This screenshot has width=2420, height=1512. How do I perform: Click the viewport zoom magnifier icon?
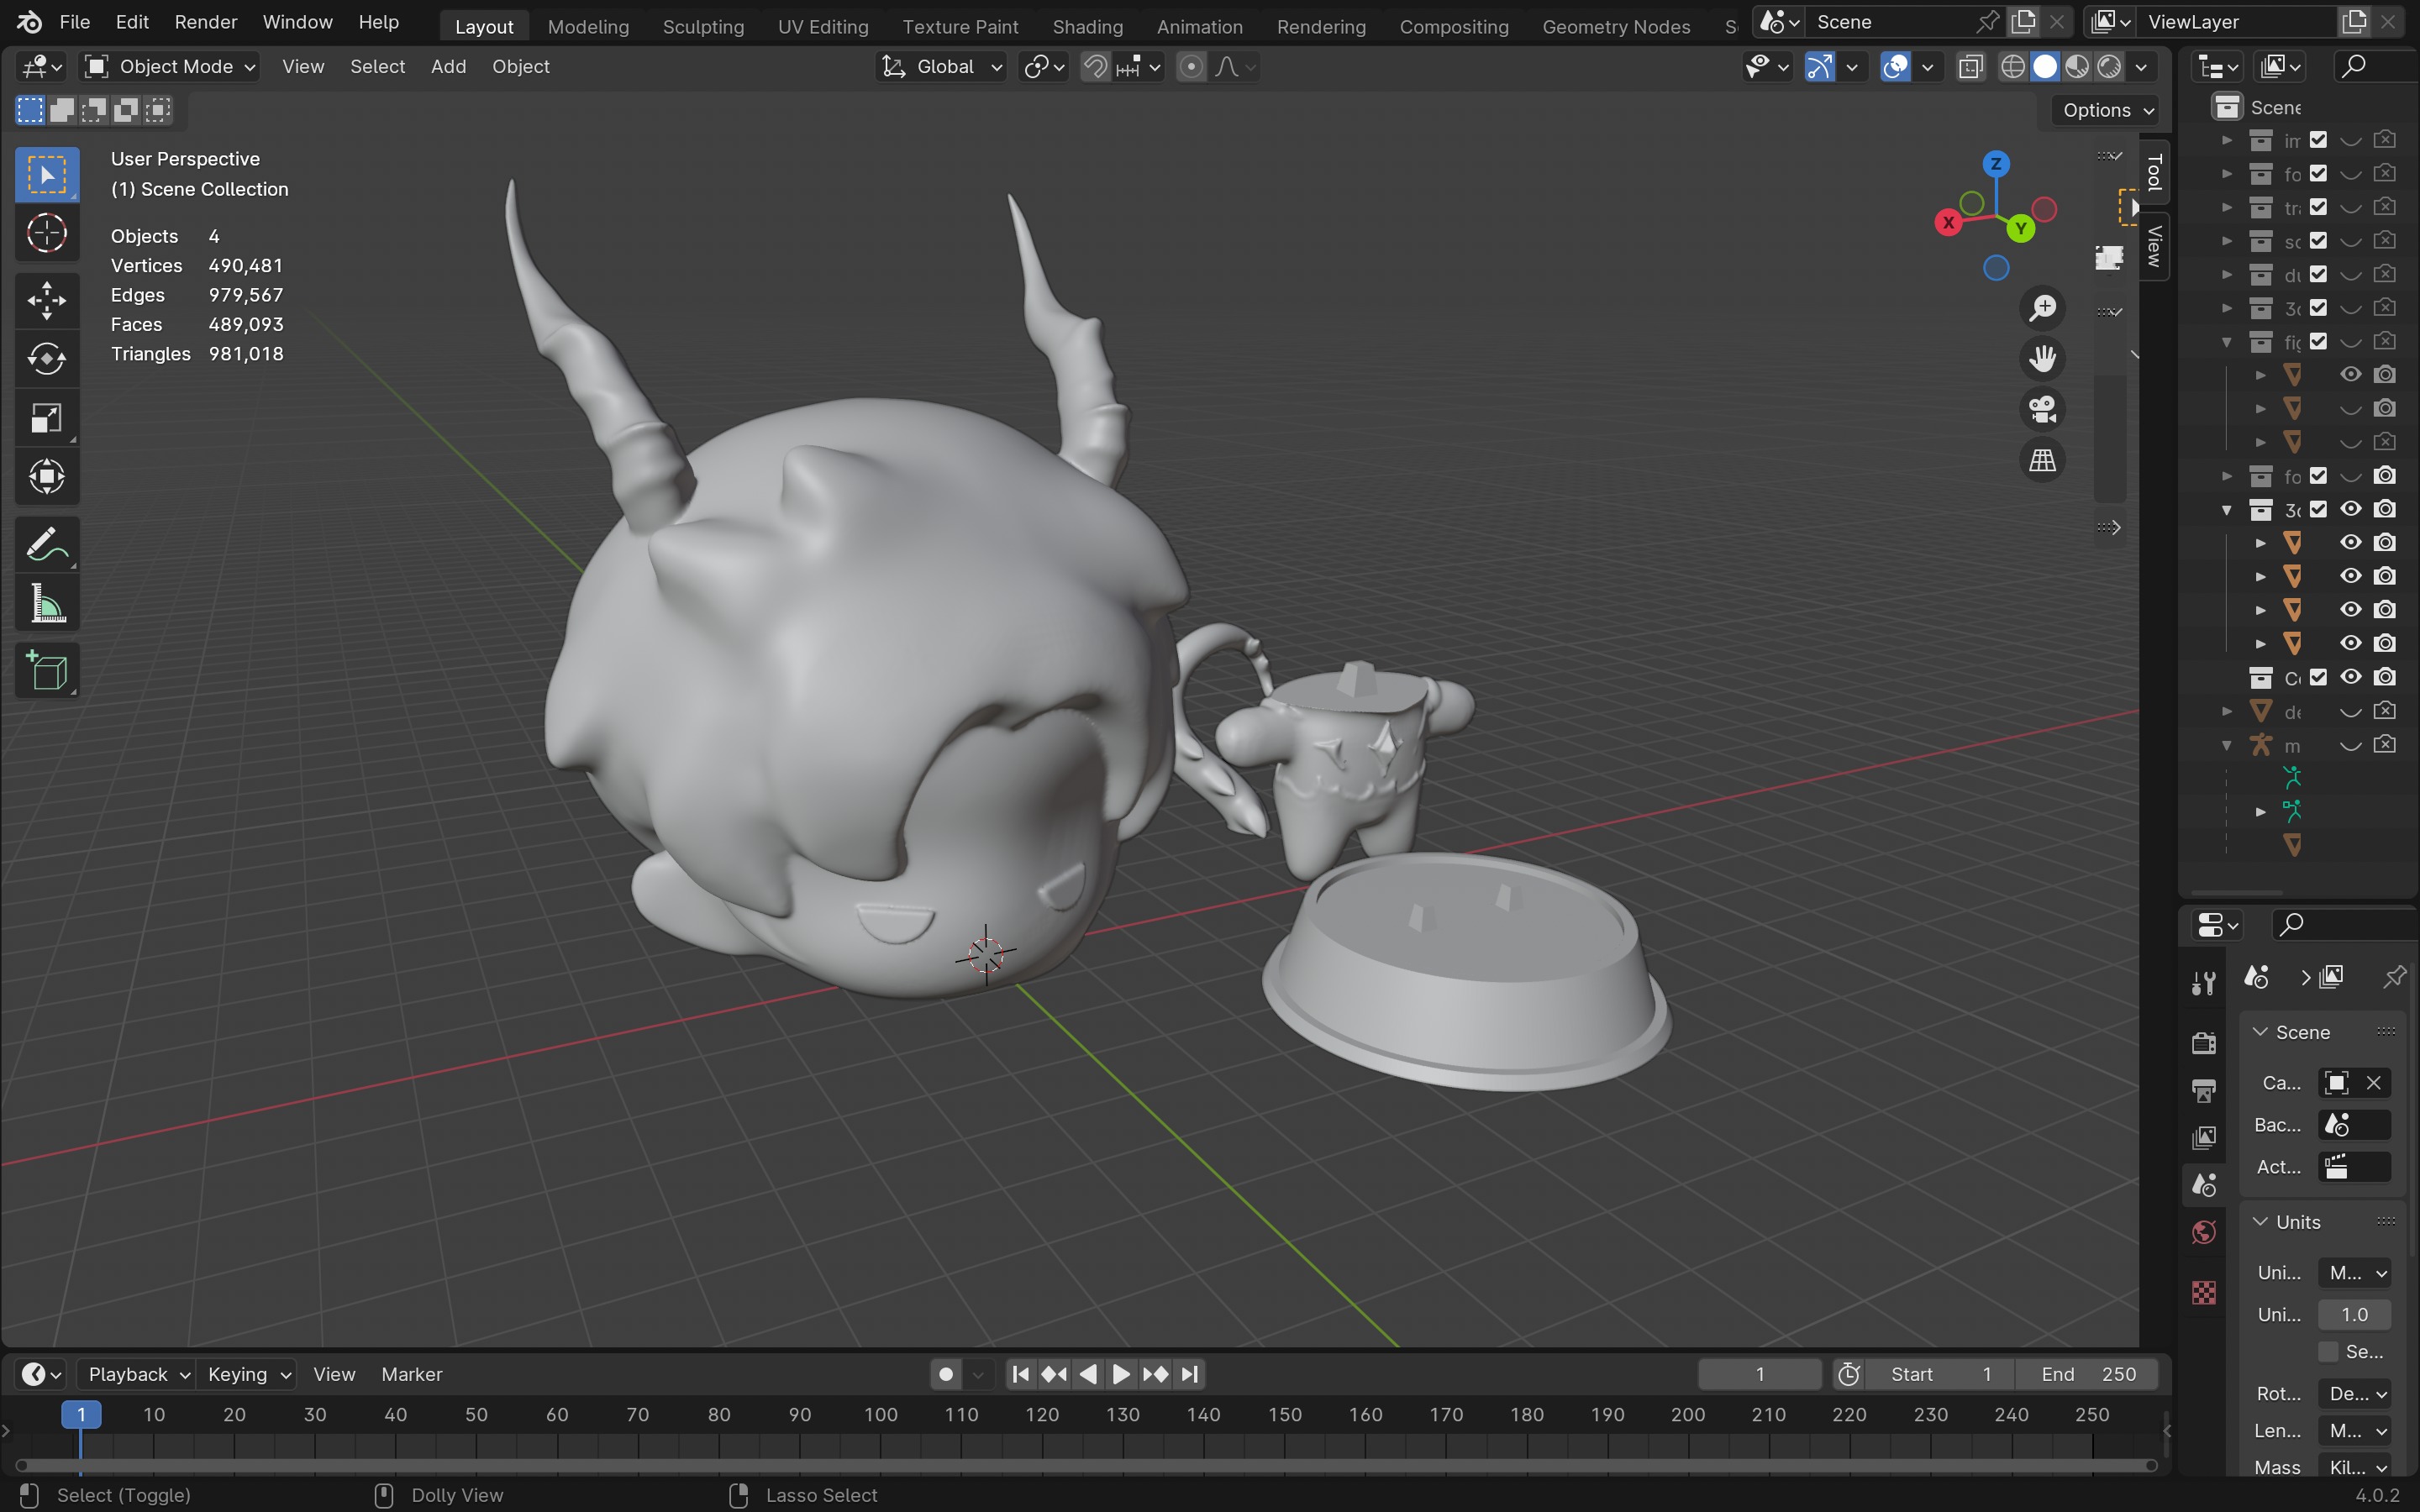pyautogui.click(x=2042, y=308)
